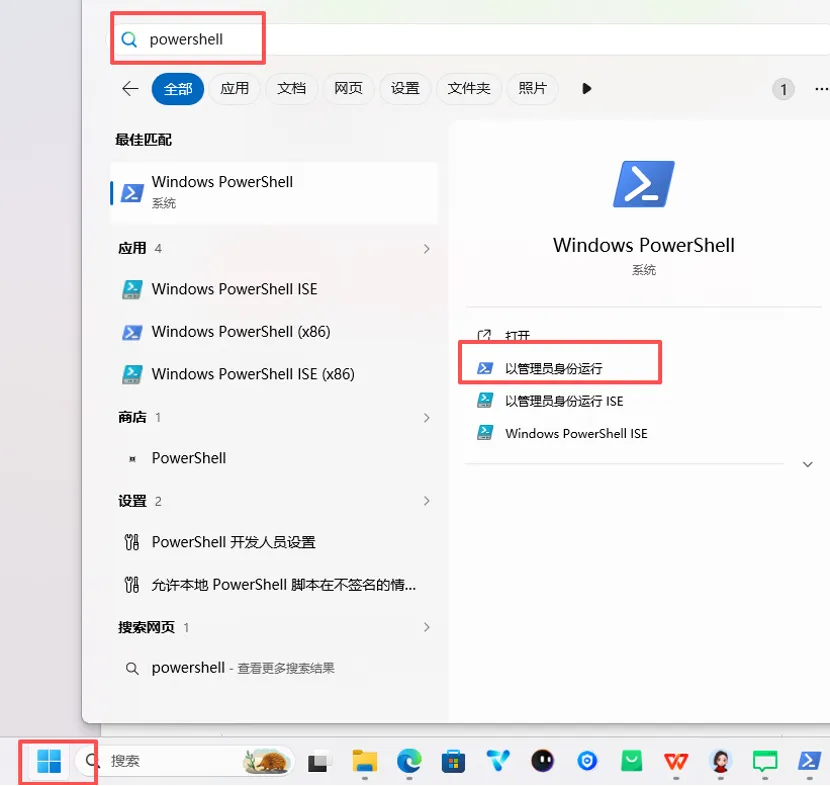Open the three-dot more options menu
830x786 pixels.
(x=822, y=89)
